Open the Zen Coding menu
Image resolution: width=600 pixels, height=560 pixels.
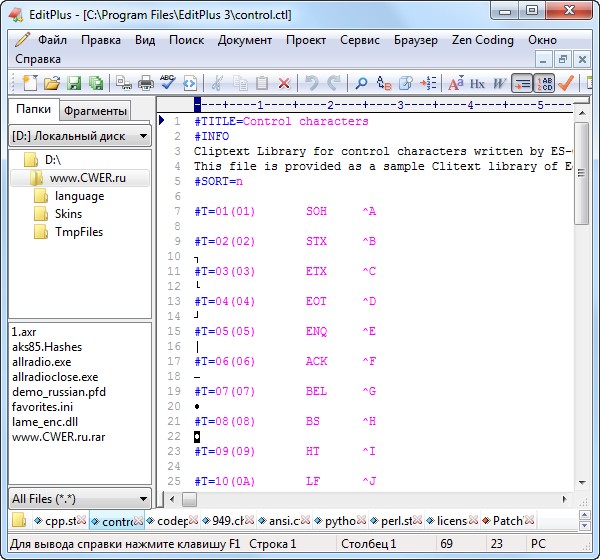481,40
